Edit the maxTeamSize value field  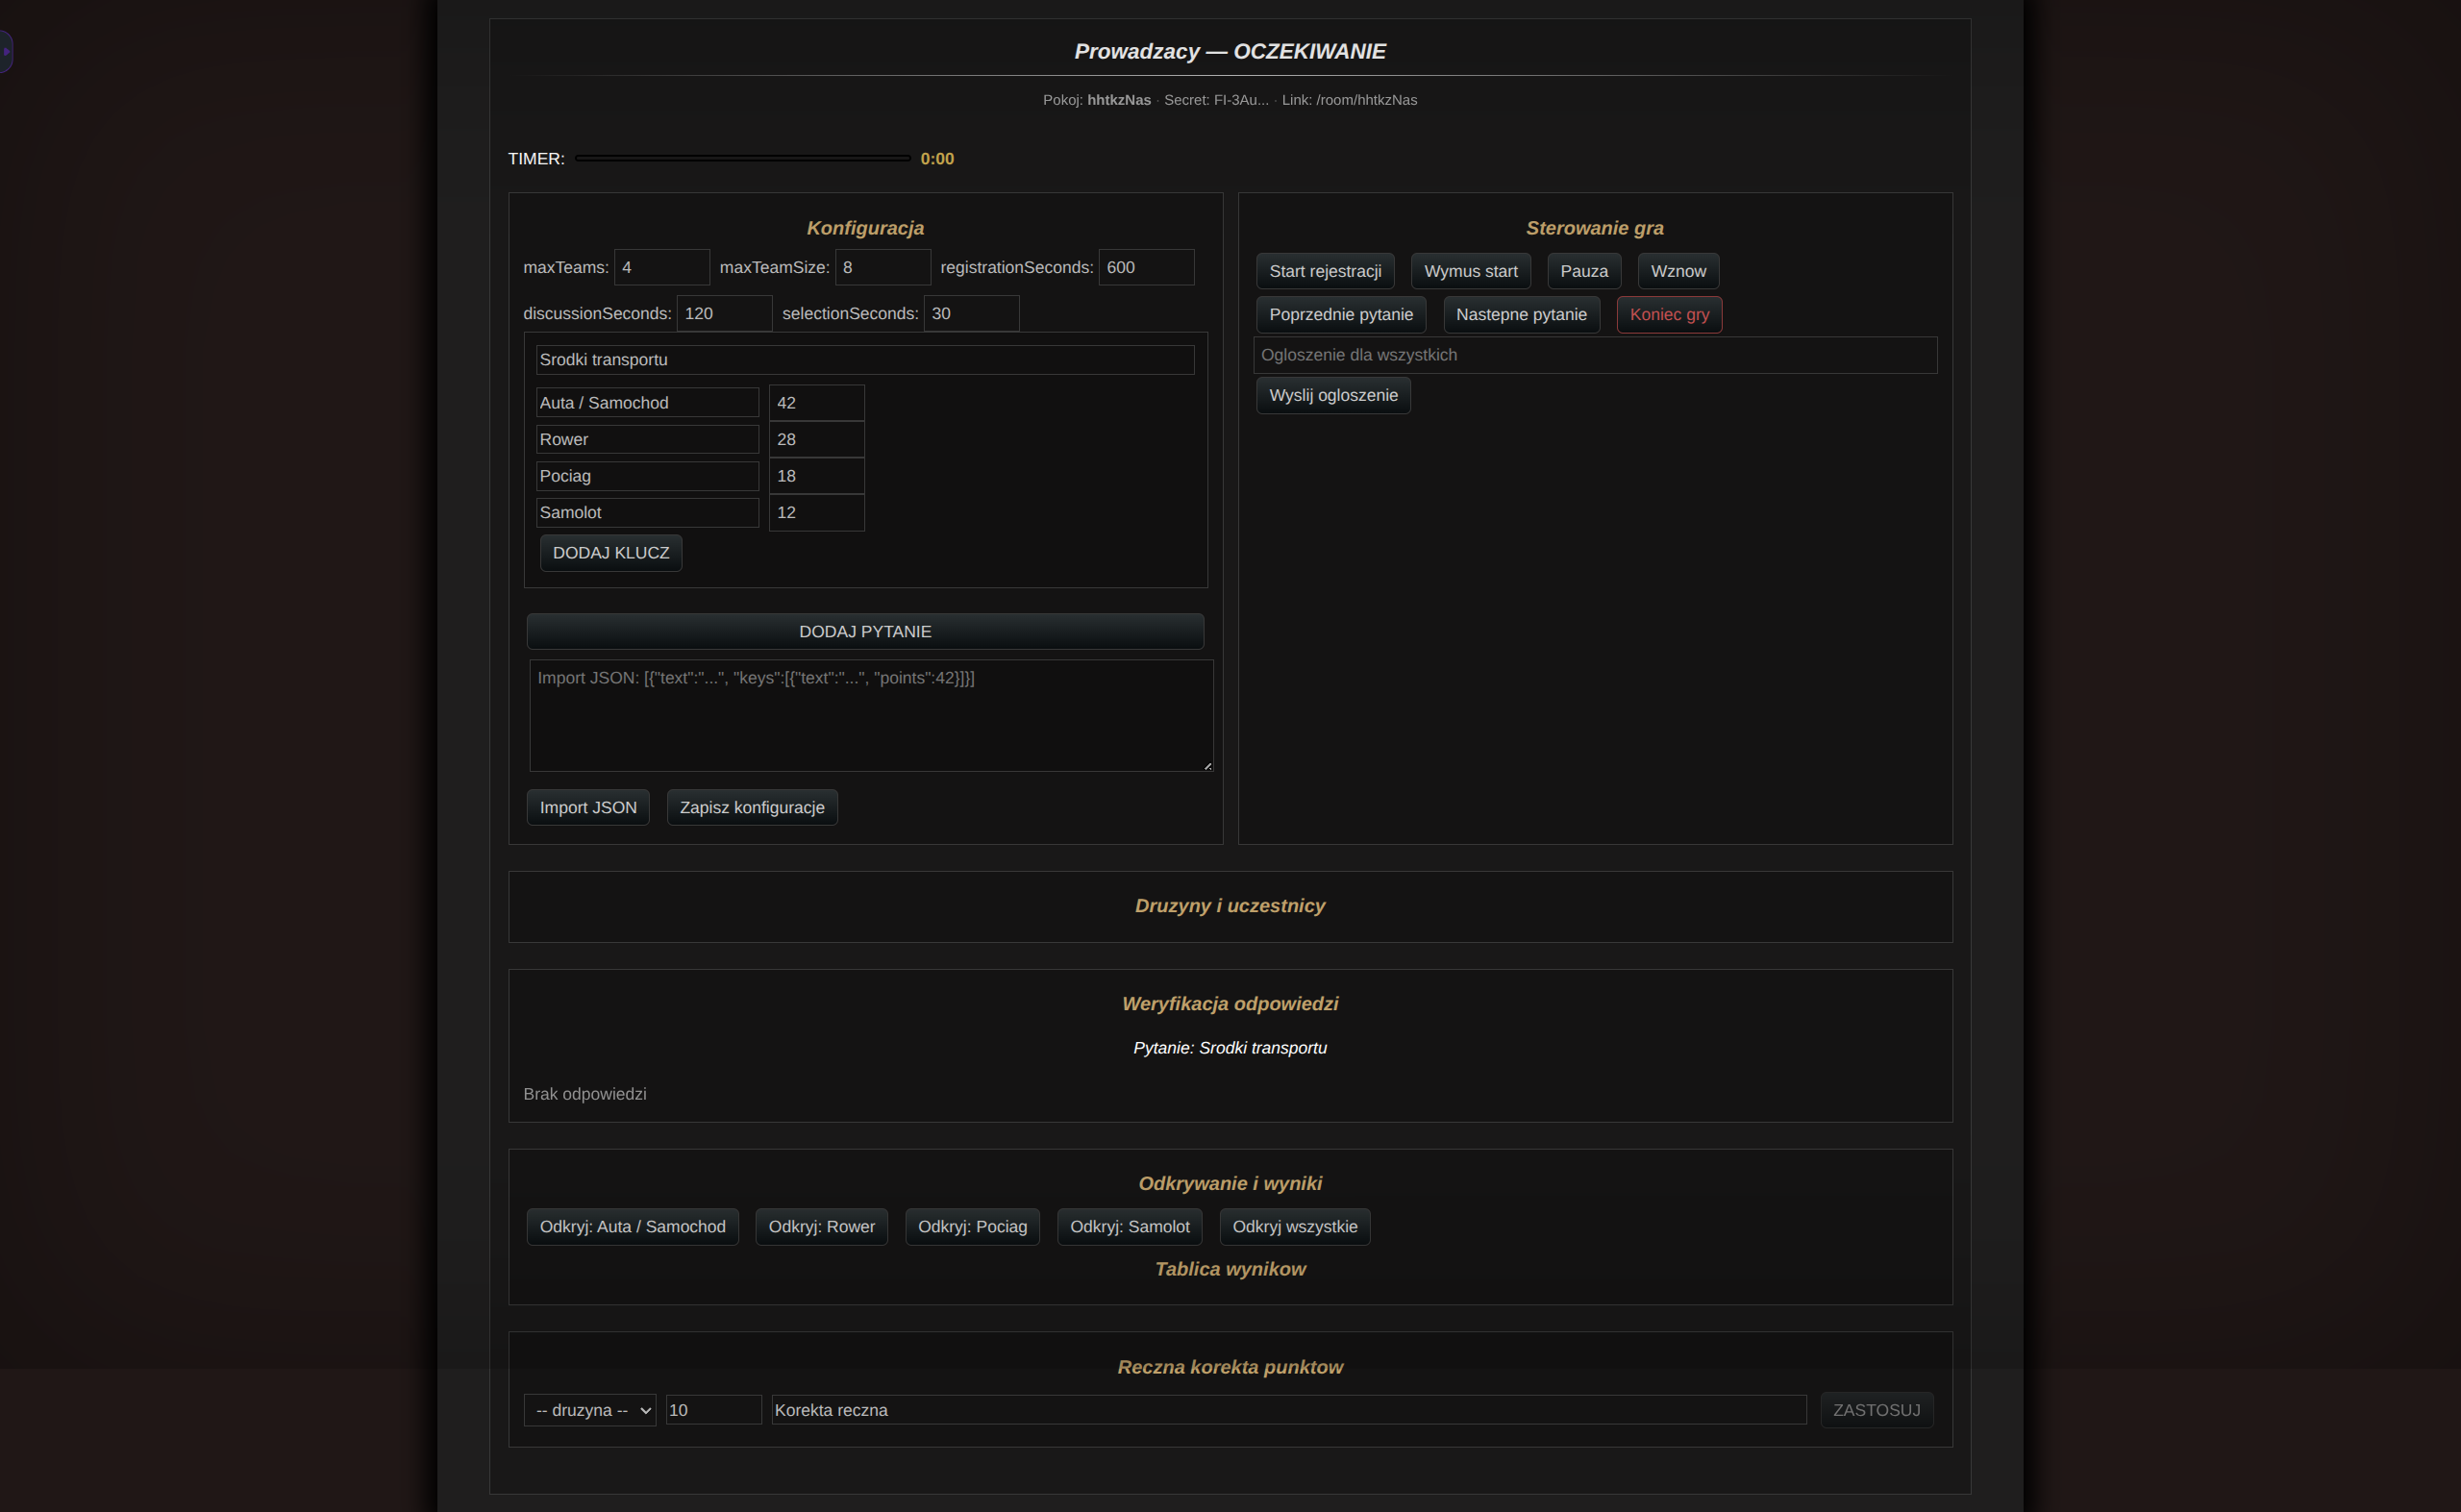(x=882, y=267)
